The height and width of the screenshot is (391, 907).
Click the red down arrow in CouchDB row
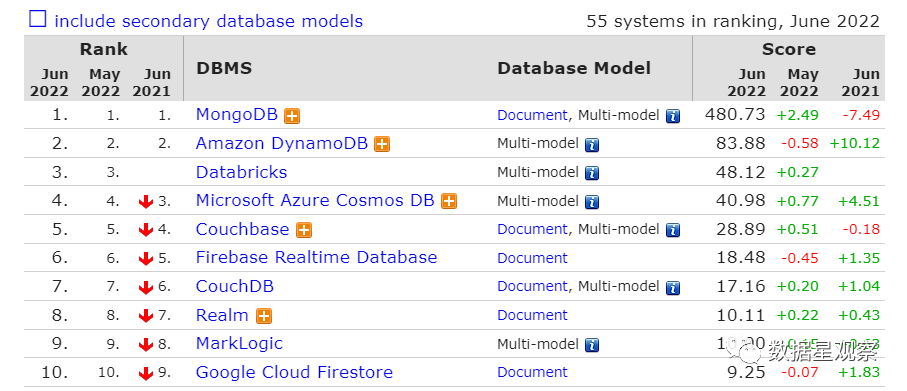(x=146, y=287)
